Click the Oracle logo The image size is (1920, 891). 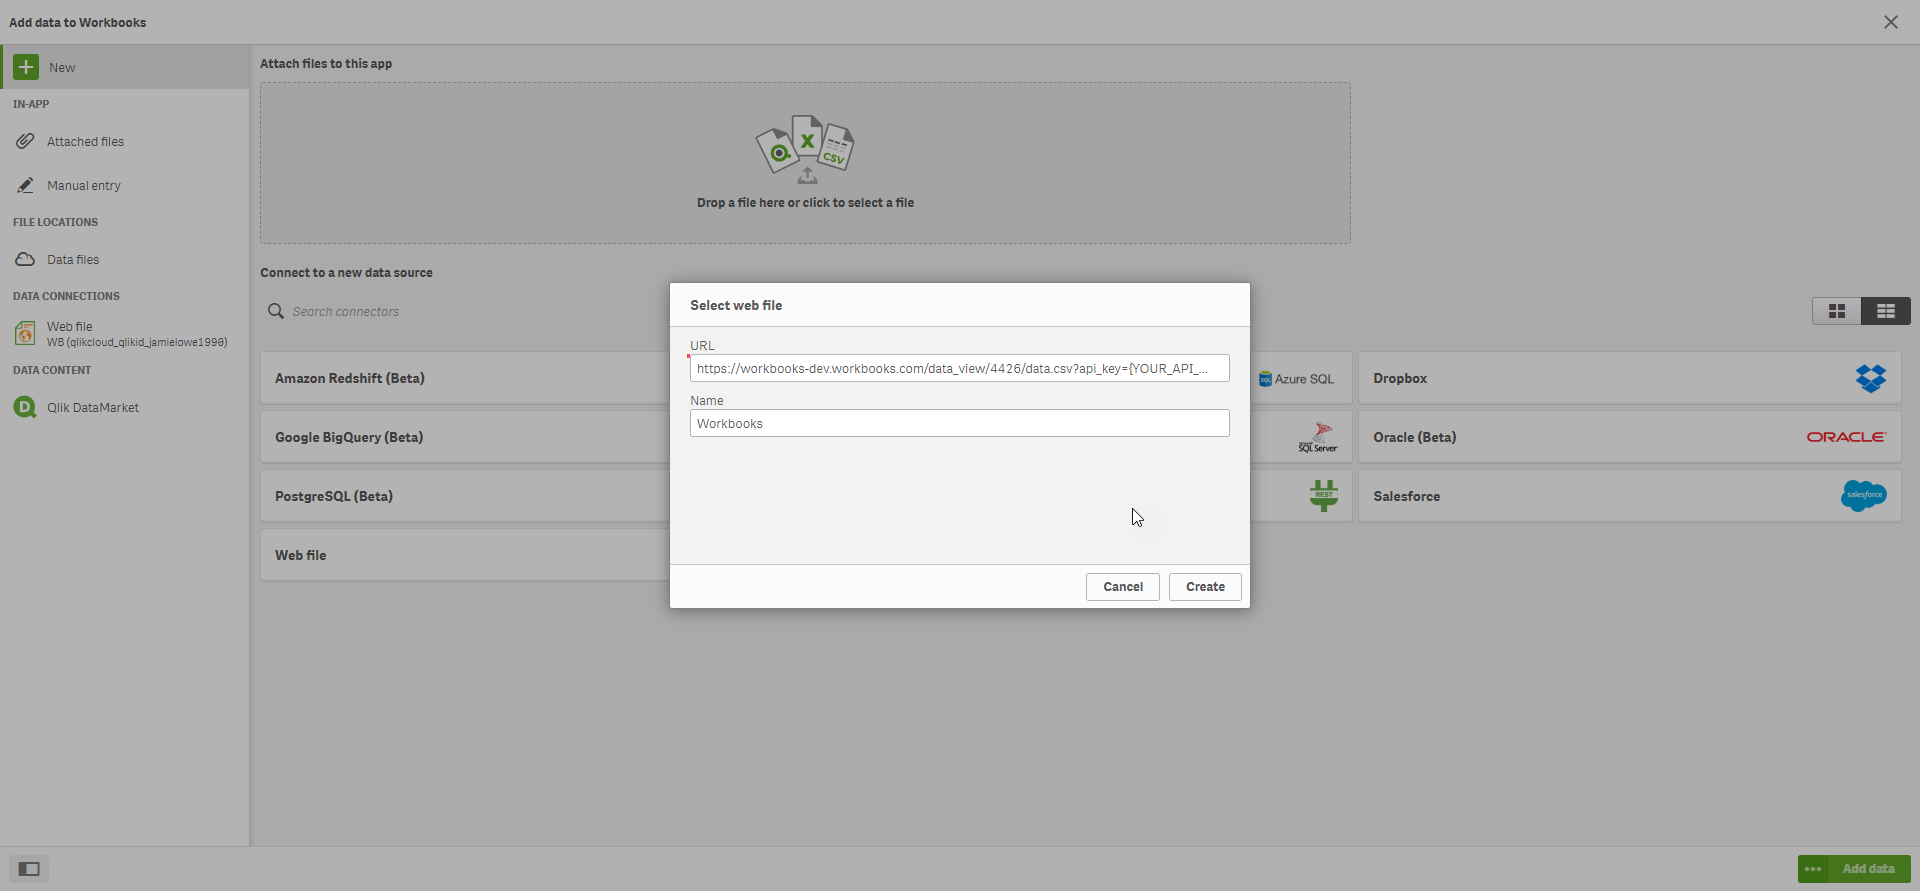[1846, 437]
